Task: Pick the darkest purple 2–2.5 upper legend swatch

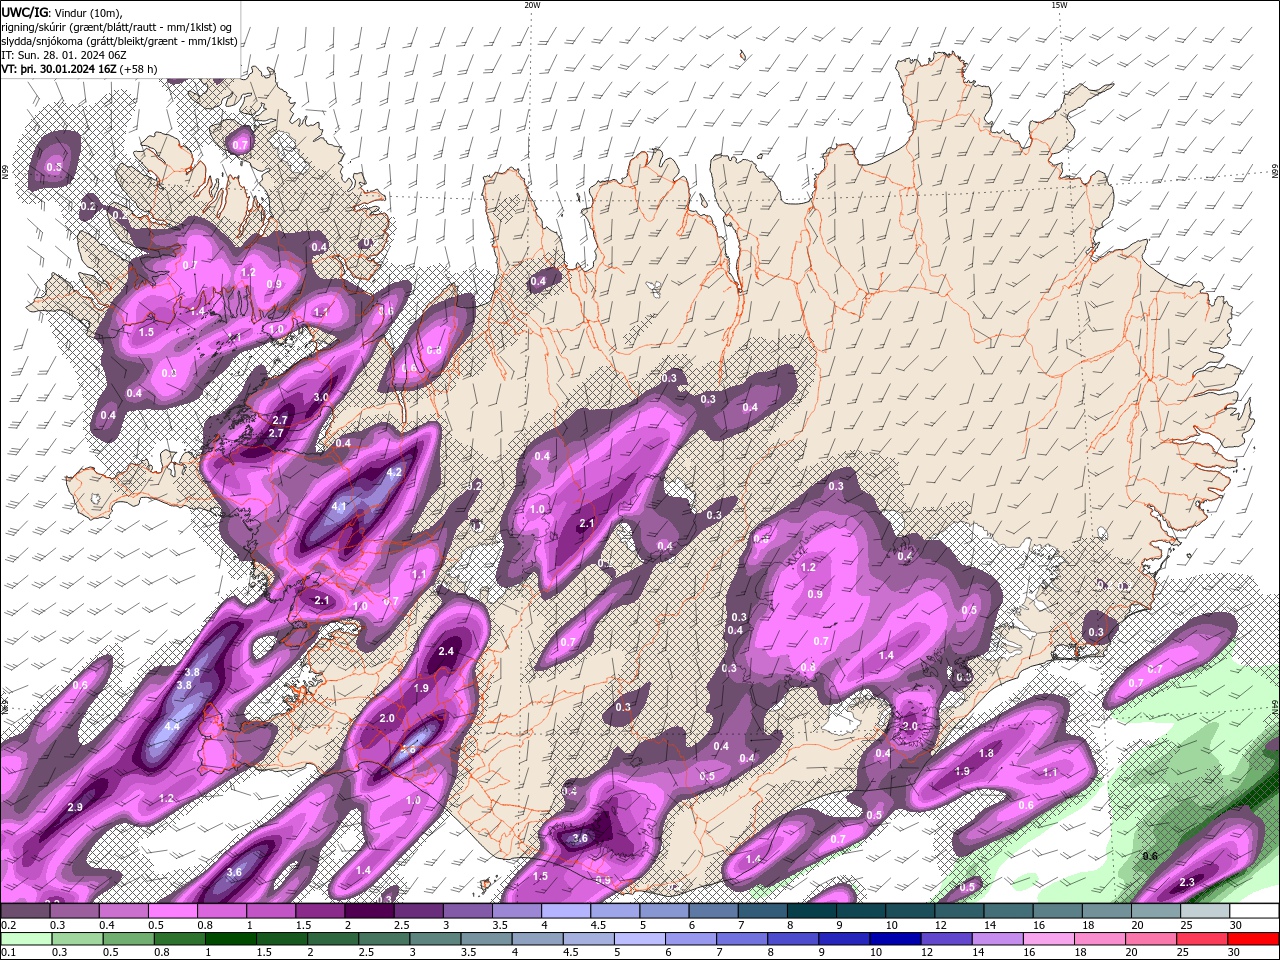Action: pos(369,911)
